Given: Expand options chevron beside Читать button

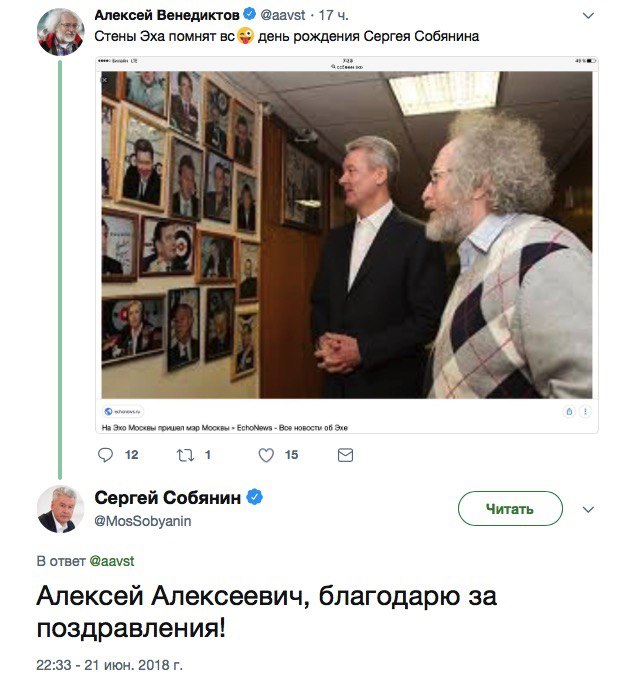Looking at the screenshot, I should coord(588,509).
